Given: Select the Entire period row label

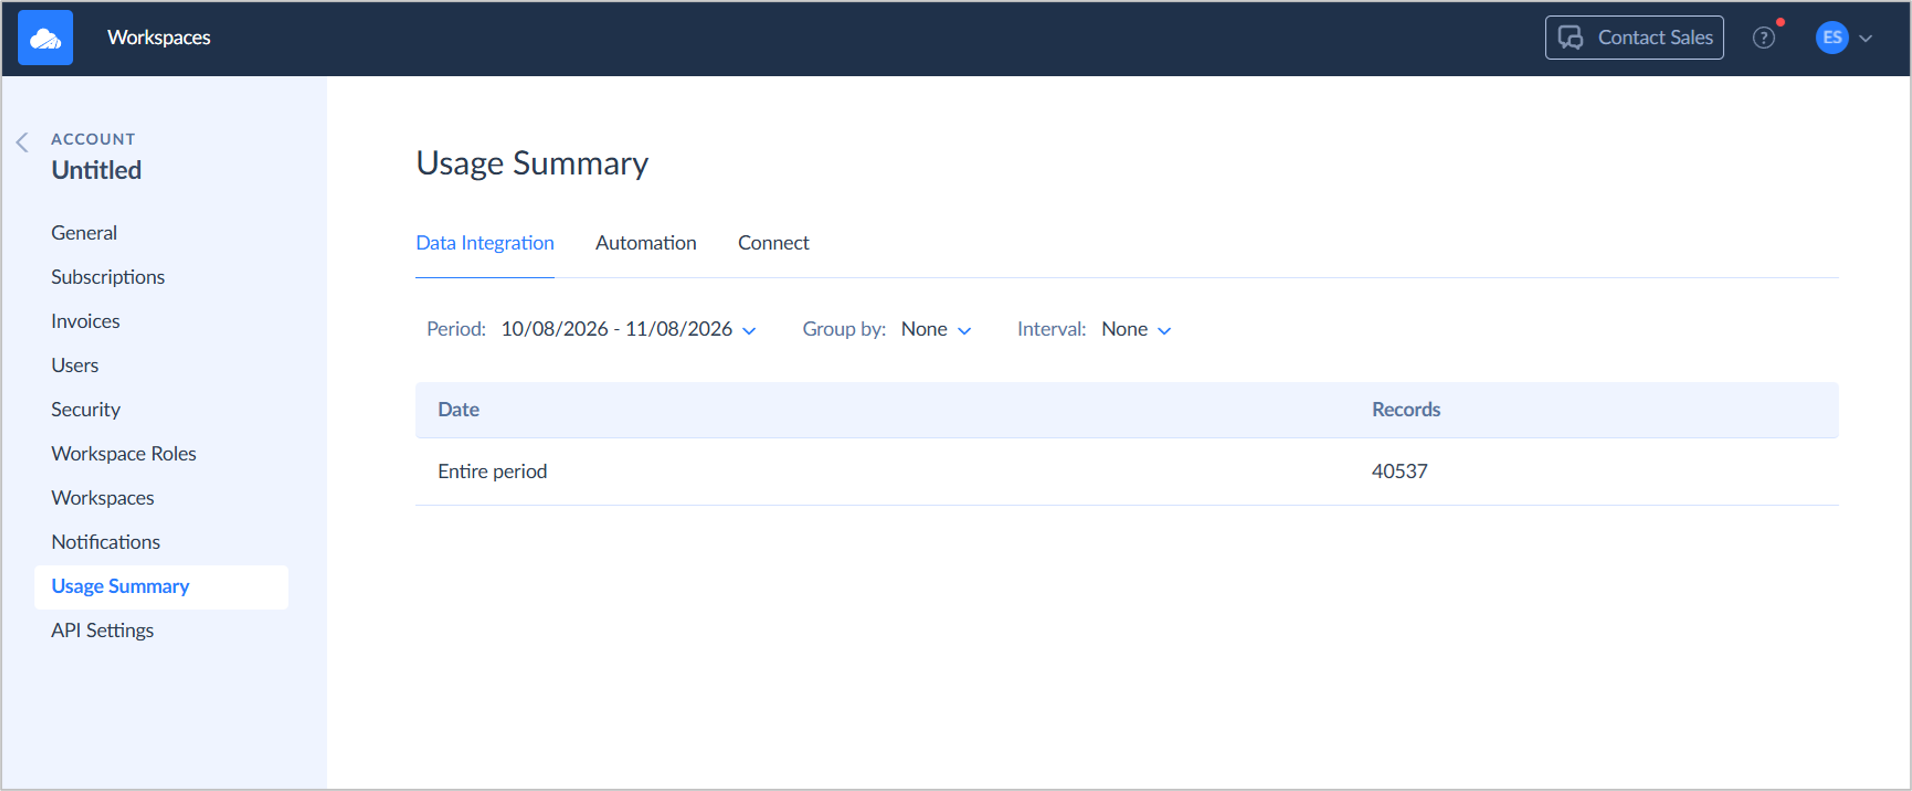Looking at the screenshot, I should [x=492, y=471].
